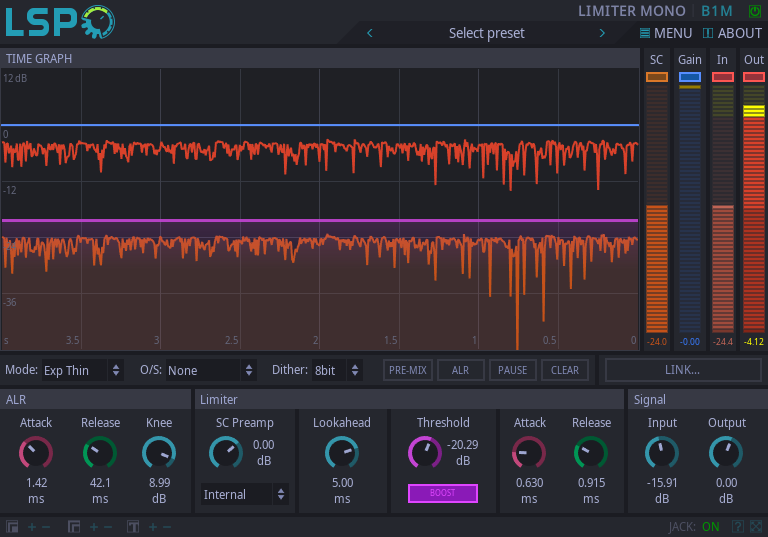
Task: Click the Limiter Threshold knob
Action: [x=424, y=453]
